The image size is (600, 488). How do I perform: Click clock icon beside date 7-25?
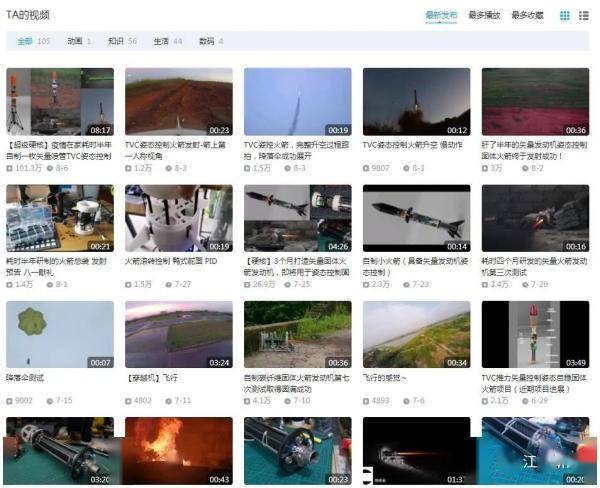click(x=287, y=284)
